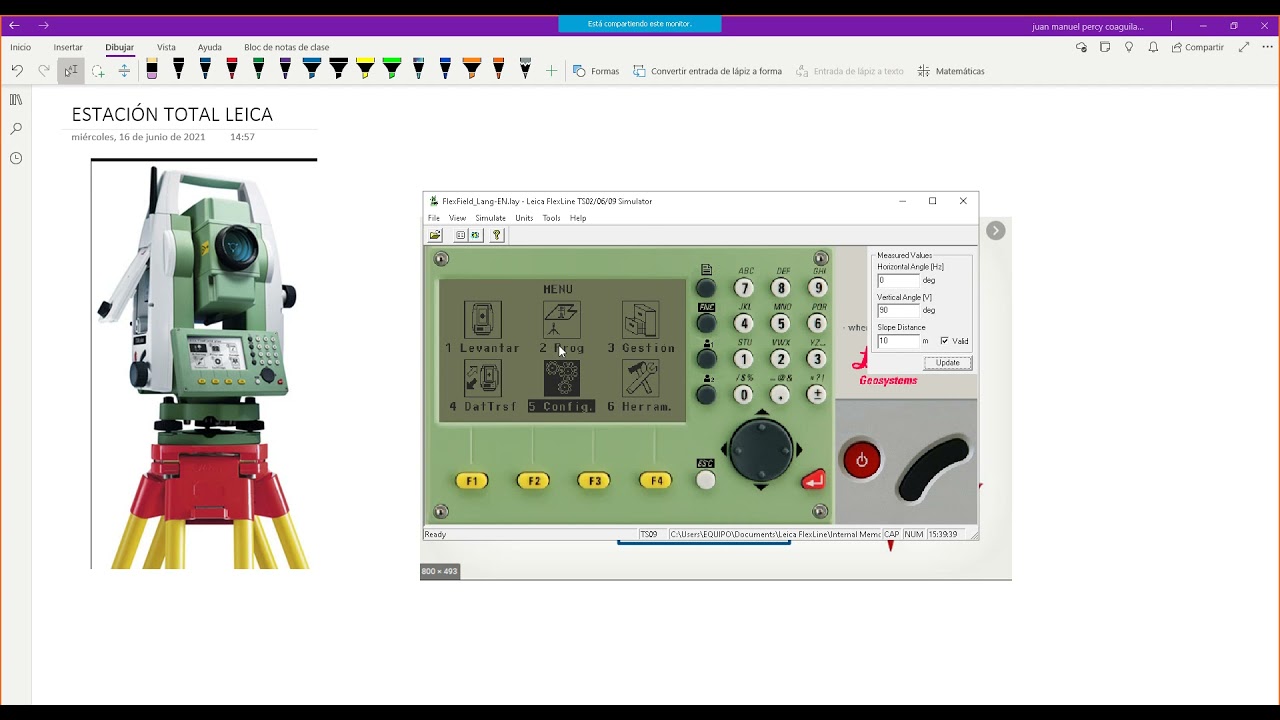Switch to the Inicio ribbon tab
The height and width of the screenshot is (720, 1280).
pos(20,47)
